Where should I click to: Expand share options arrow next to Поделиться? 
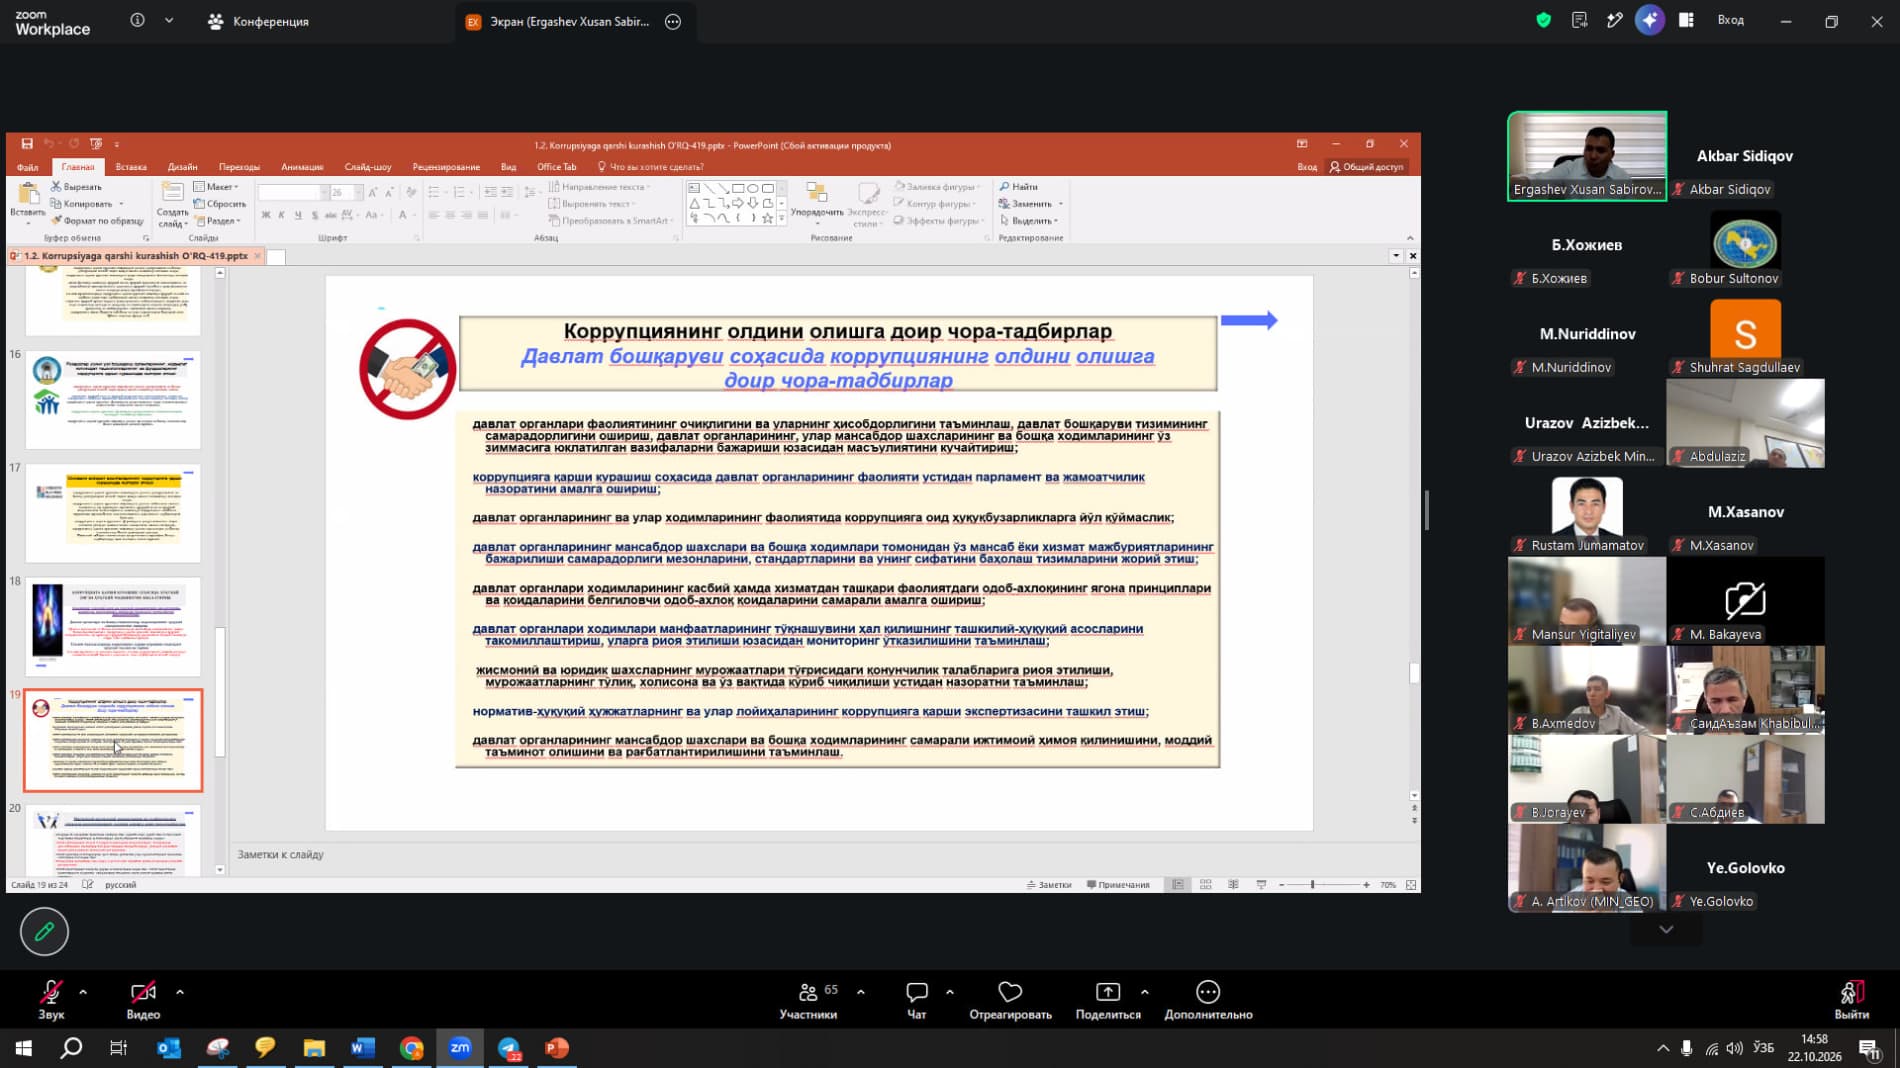tap(1145, 992)
